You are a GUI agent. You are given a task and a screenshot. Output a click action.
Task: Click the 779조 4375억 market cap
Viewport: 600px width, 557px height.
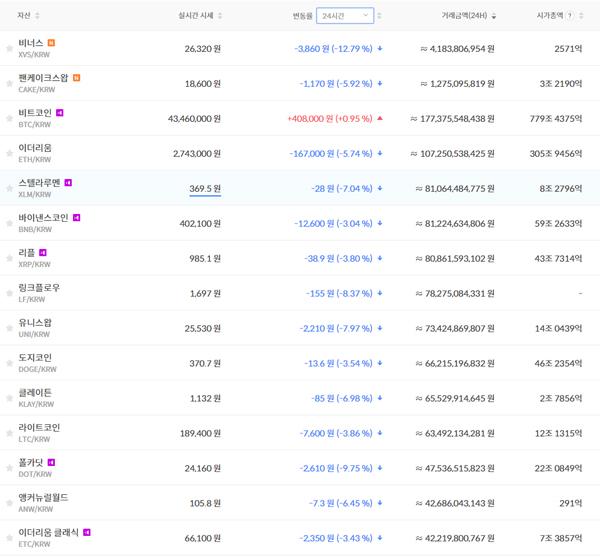556,119
